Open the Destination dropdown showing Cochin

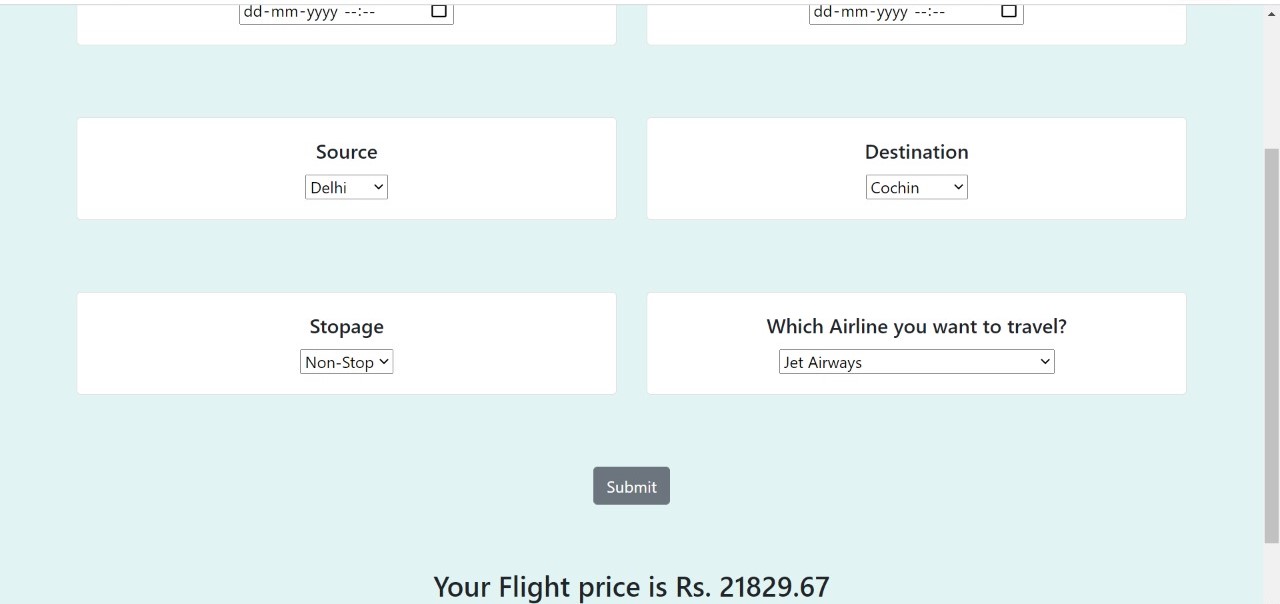(x=916, y=187)
